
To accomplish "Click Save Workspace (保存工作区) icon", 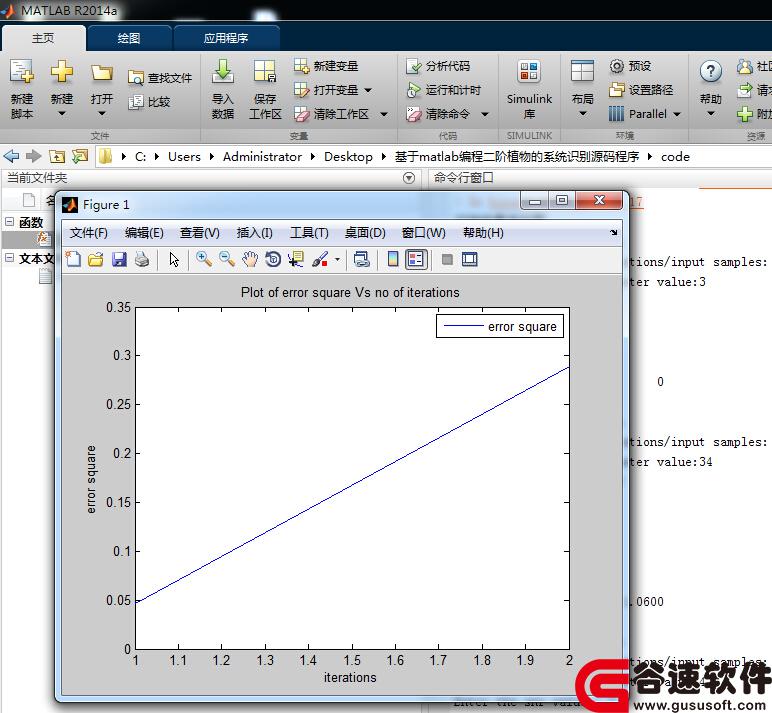I will (x=265, y=72).
